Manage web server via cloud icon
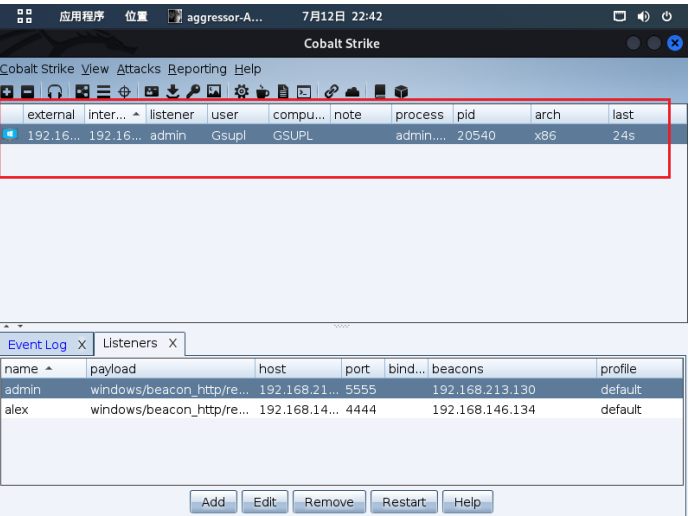This screenshot has height=516, width=691. coord(352,92)
